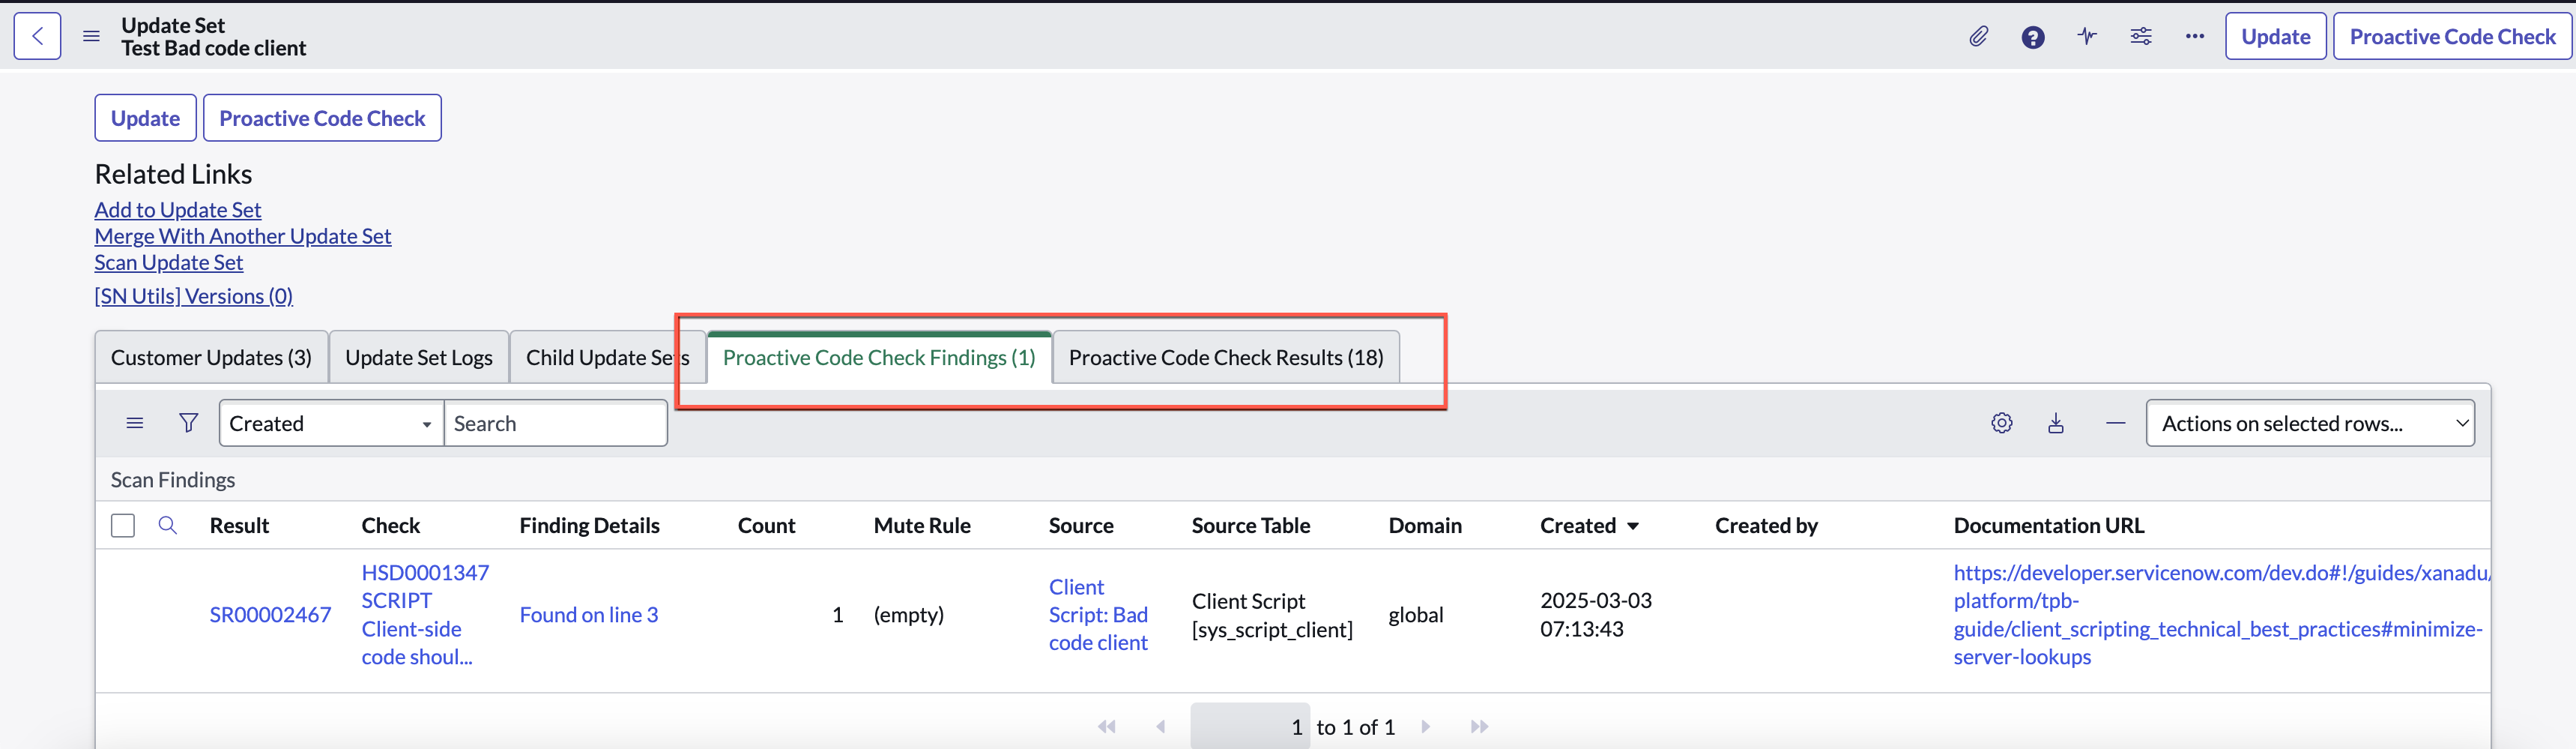Open the list personalize gear icon
Screen dimensions: 2576x749
(x=2001, y=423)
